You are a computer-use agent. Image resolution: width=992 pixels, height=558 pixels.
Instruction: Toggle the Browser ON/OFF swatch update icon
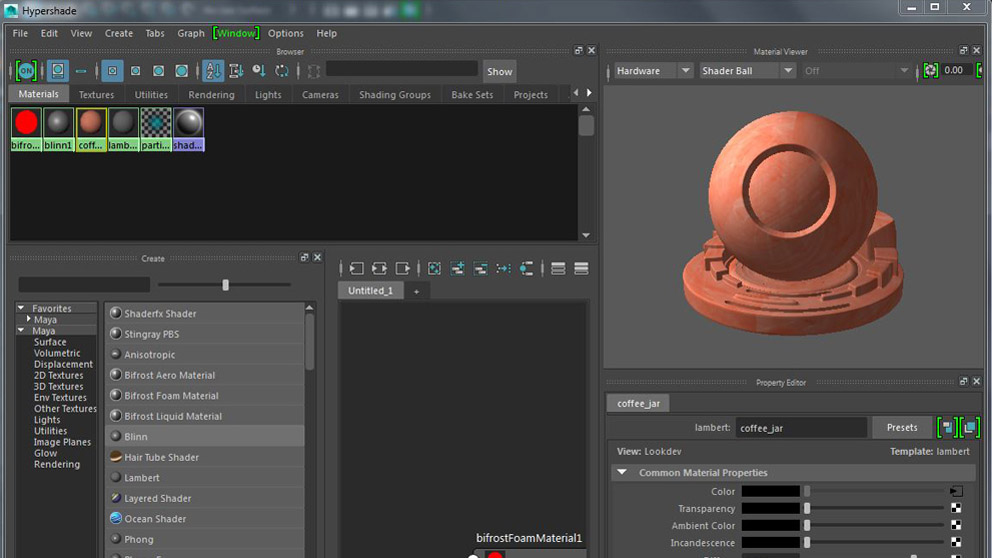(26, 71)
